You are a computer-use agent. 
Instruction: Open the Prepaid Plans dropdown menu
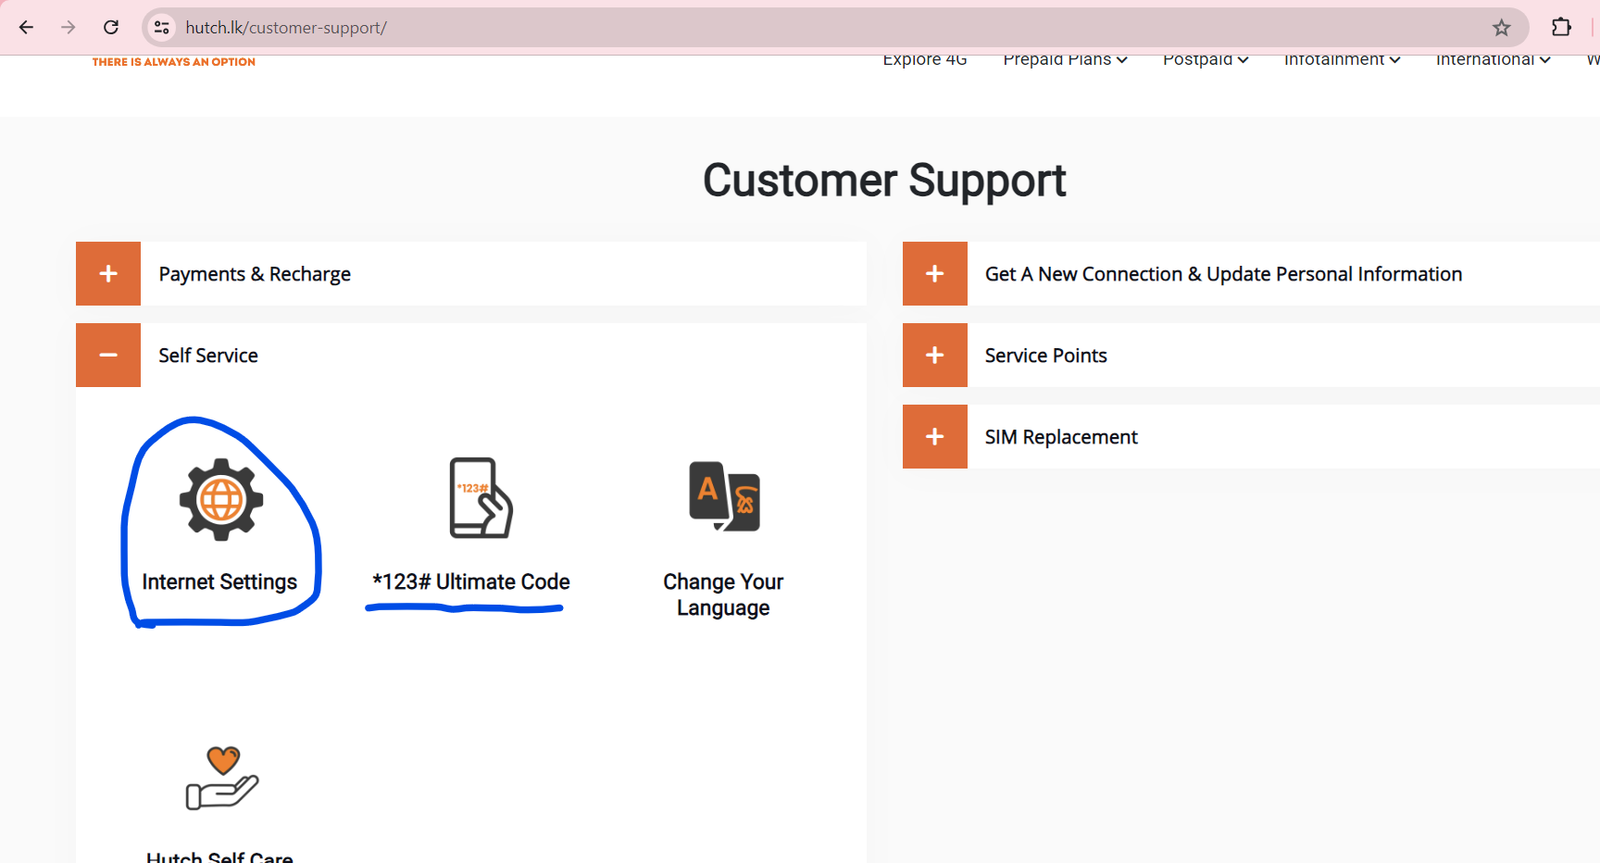[x=1065, y=60]
